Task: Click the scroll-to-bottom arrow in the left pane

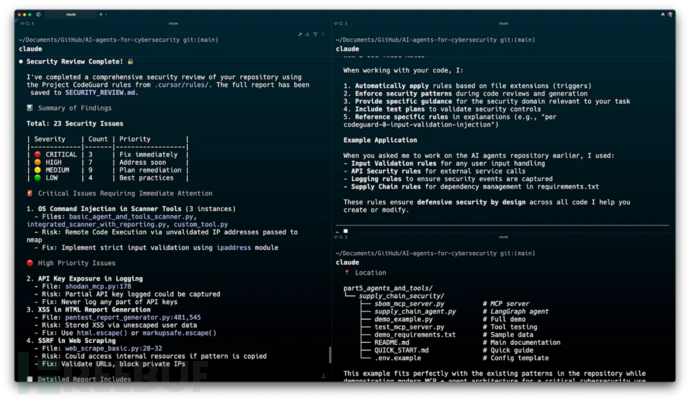Action: click(323, 375)
